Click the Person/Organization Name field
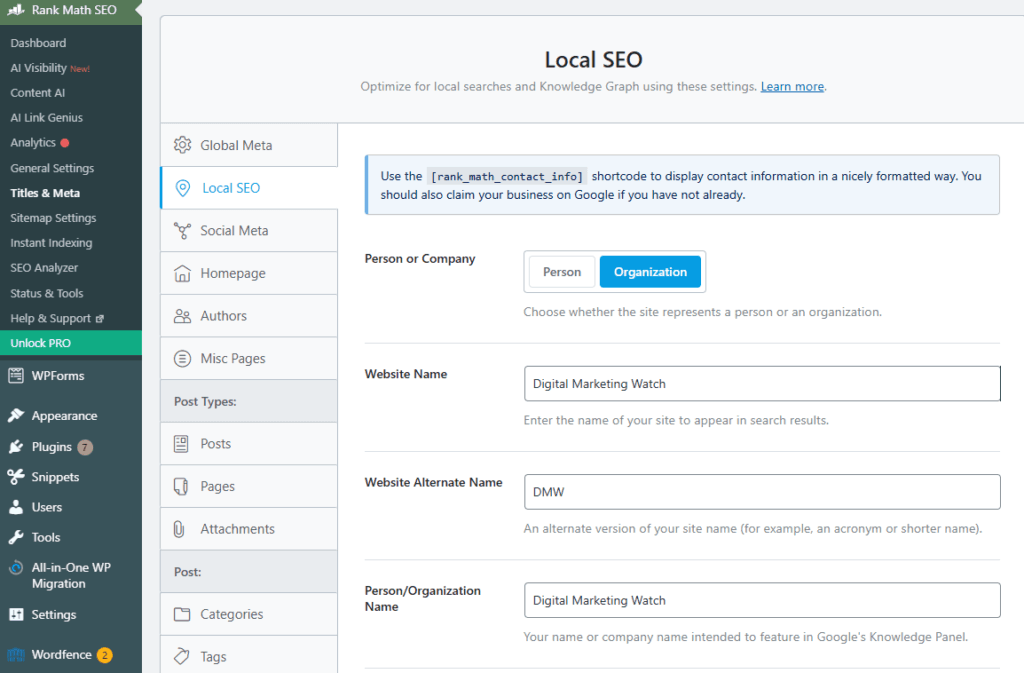1024x673 pixels. click(762, 601)
